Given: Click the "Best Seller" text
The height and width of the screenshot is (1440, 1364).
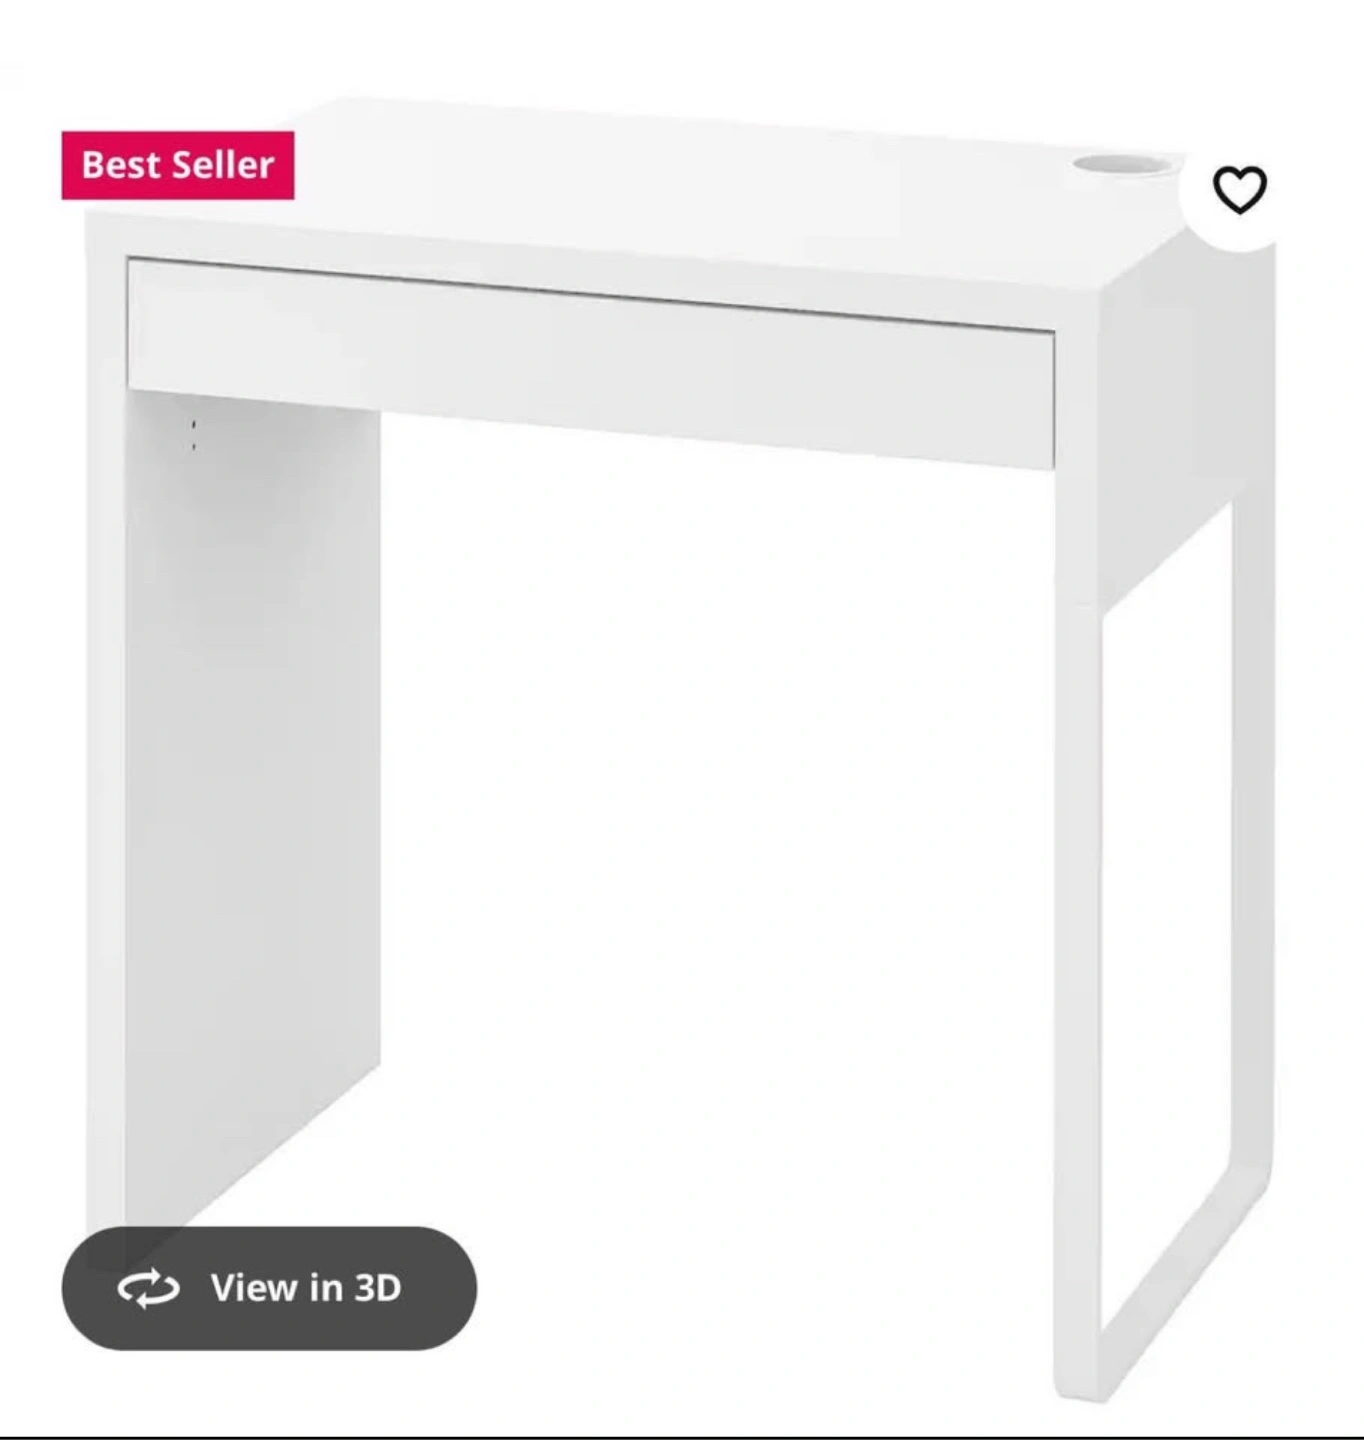Looking at the screenshot, I should coord(178,165).
